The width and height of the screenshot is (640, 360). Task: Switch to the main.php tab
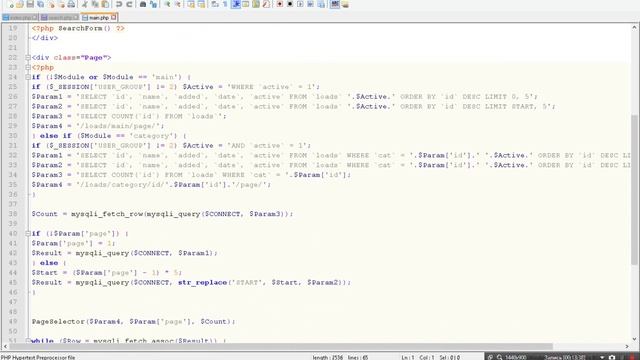(x=99, y=18)
